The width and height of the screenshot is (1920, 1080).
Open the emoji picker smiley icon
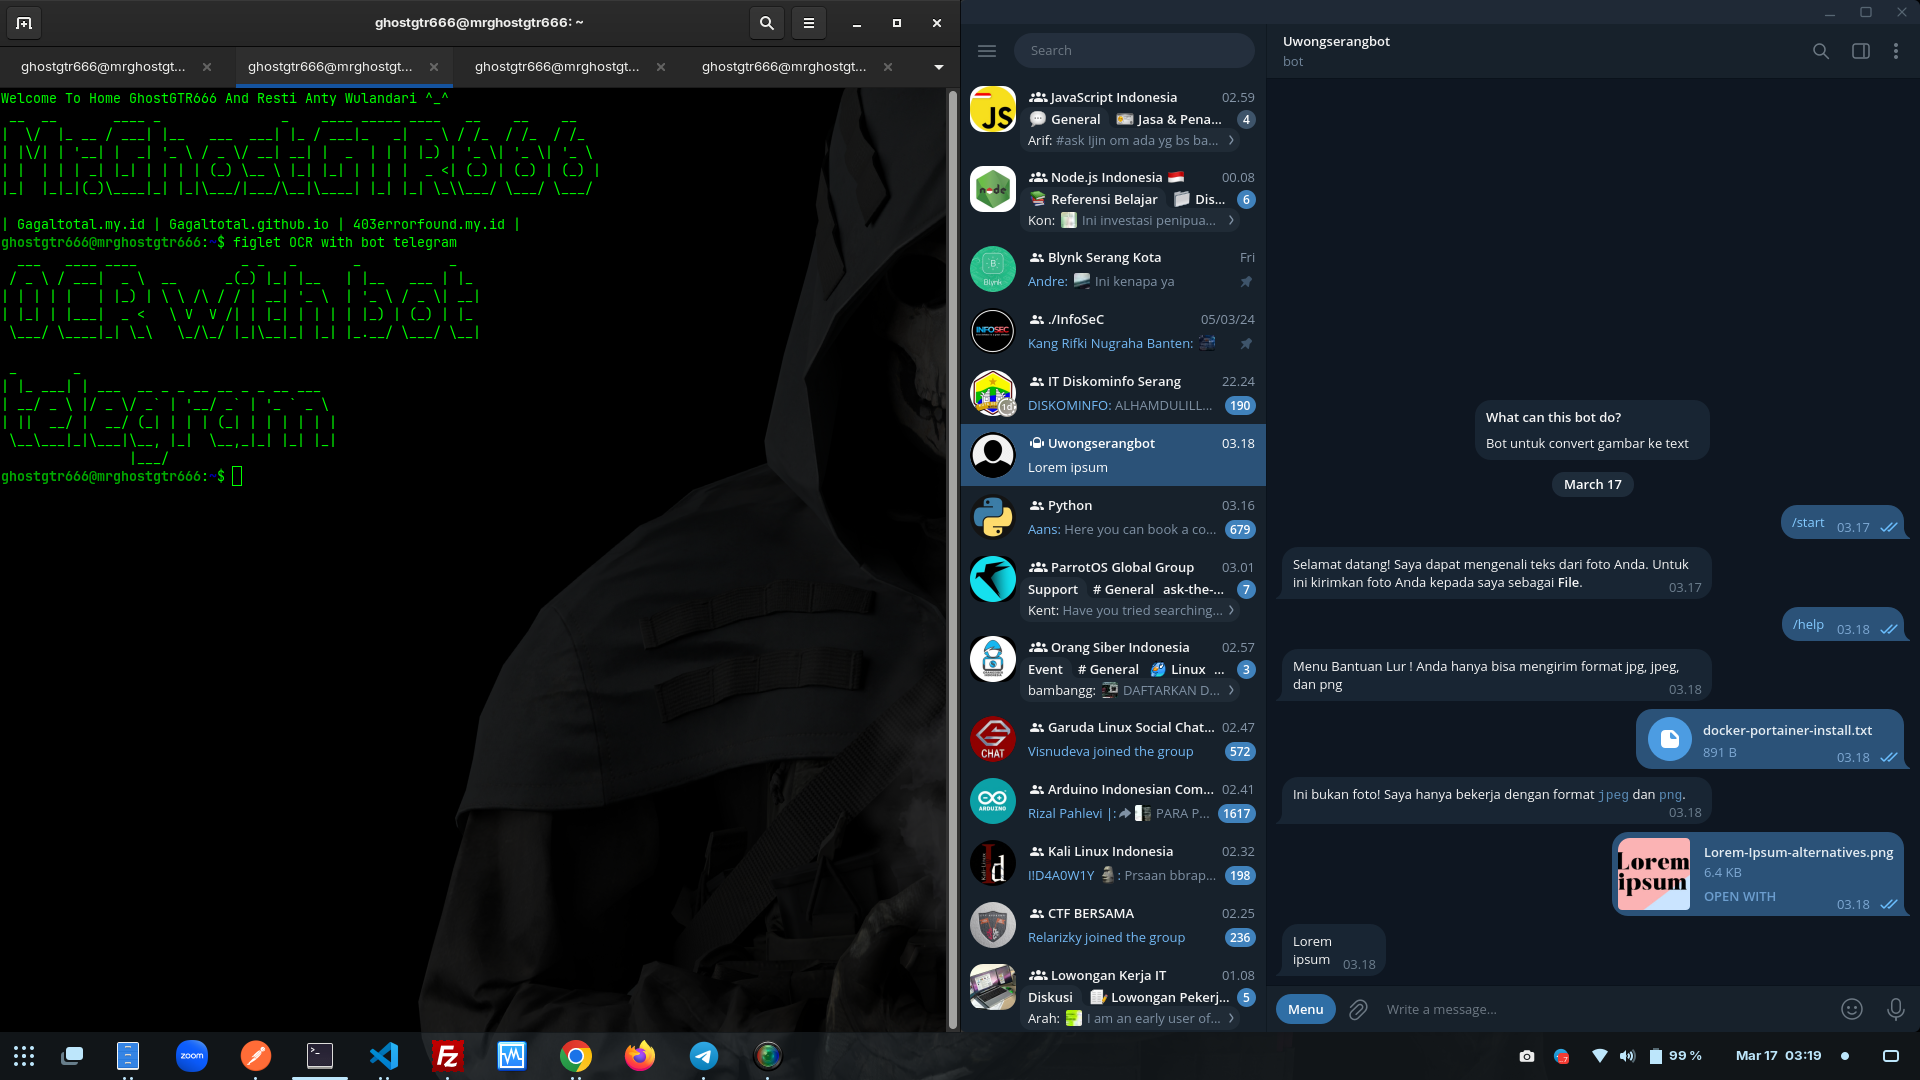tap(1851, 1010)
